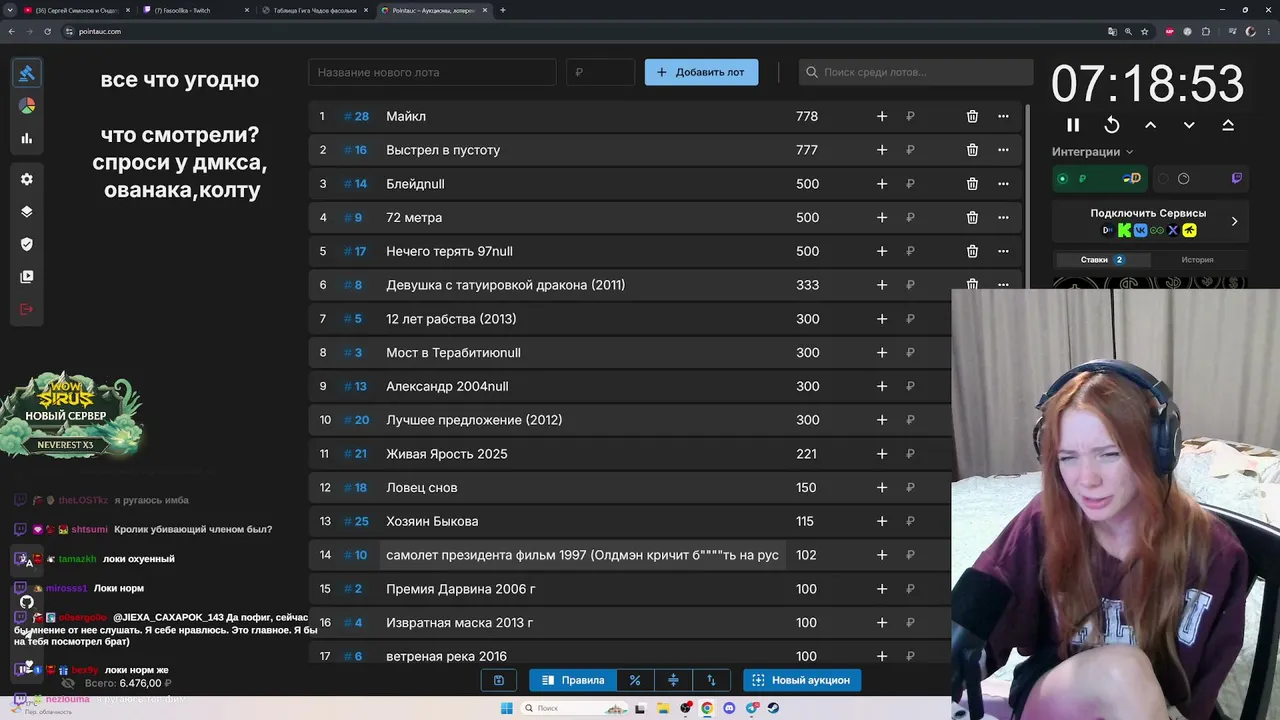Click the double-up timer increment icon
1280x720 pixels.
pyautogui.click(x=1228, y=125)
